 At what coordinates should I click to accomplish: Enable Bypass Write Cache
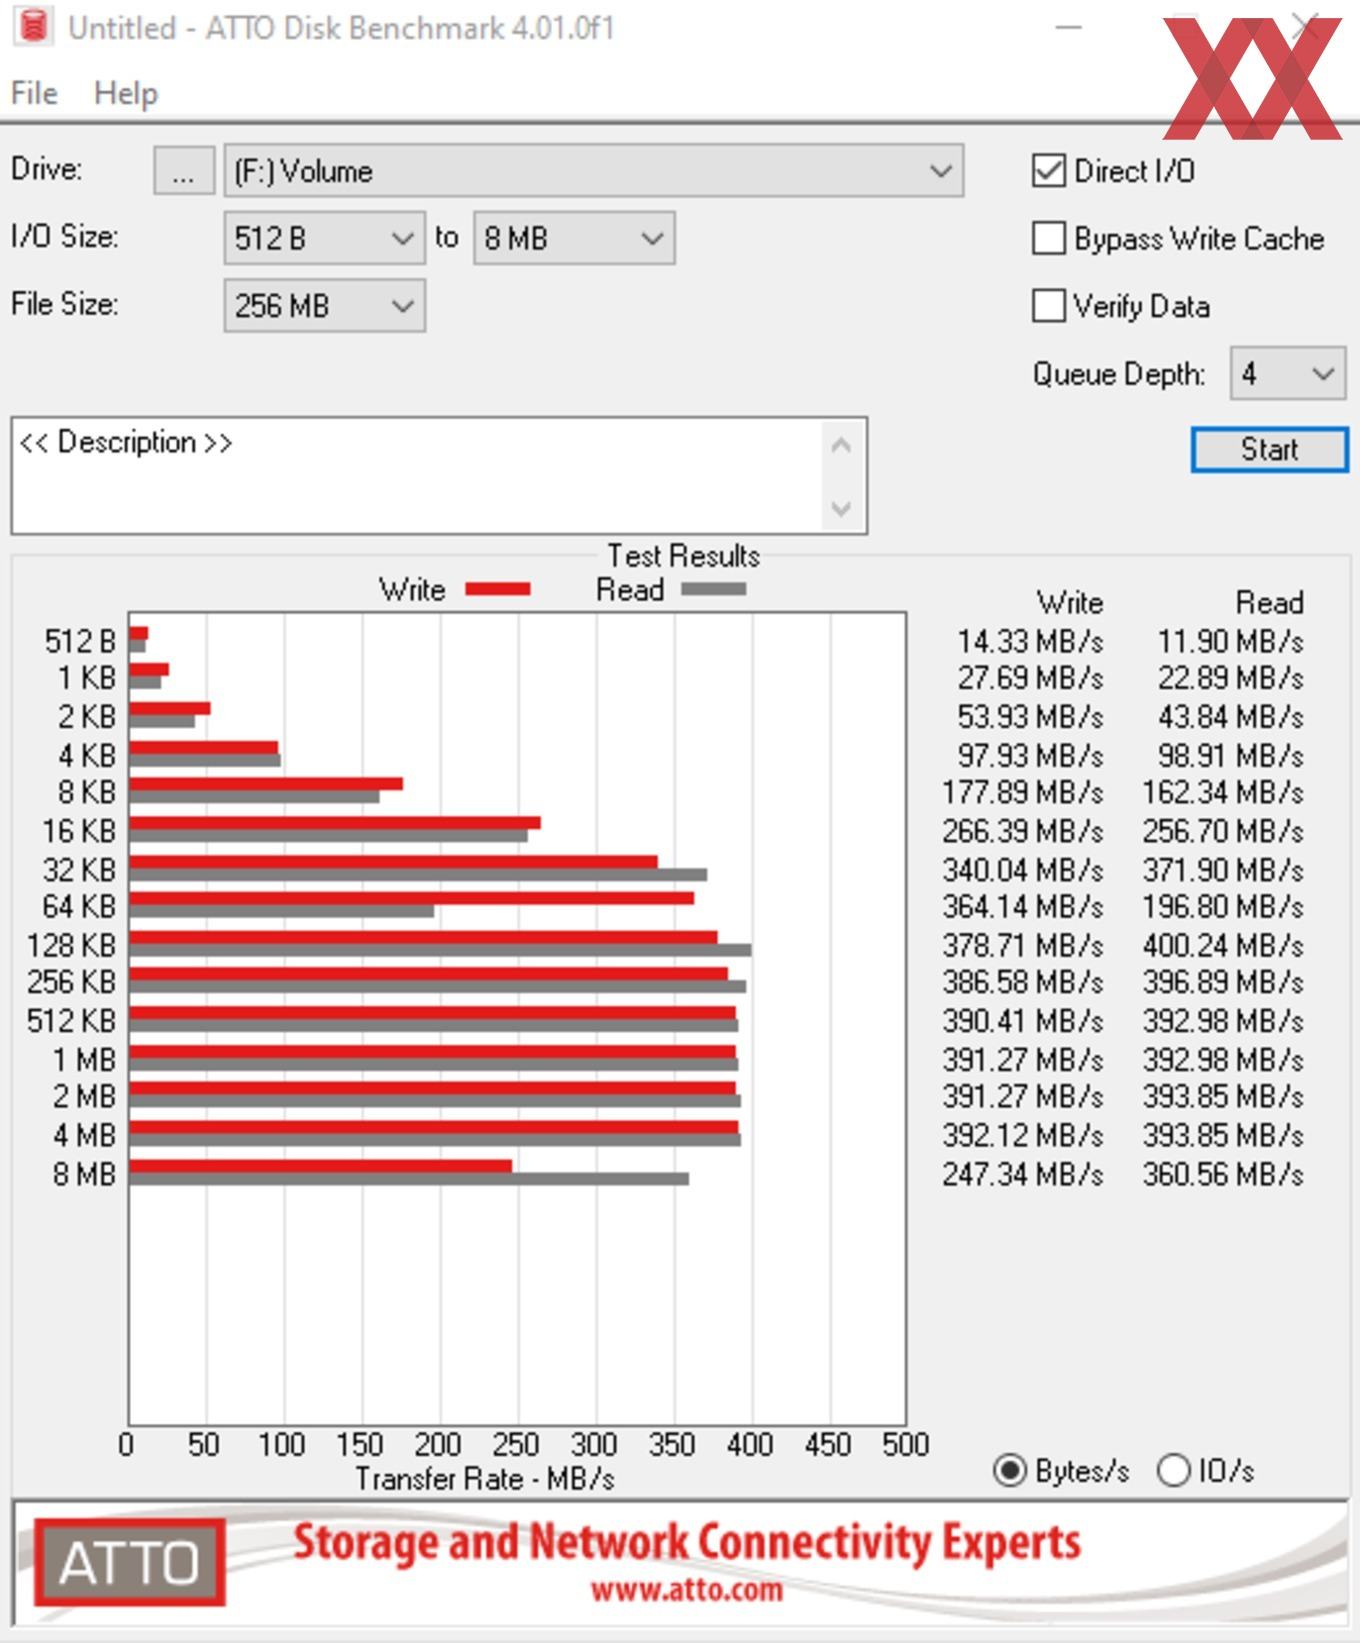pos(1048,238)
